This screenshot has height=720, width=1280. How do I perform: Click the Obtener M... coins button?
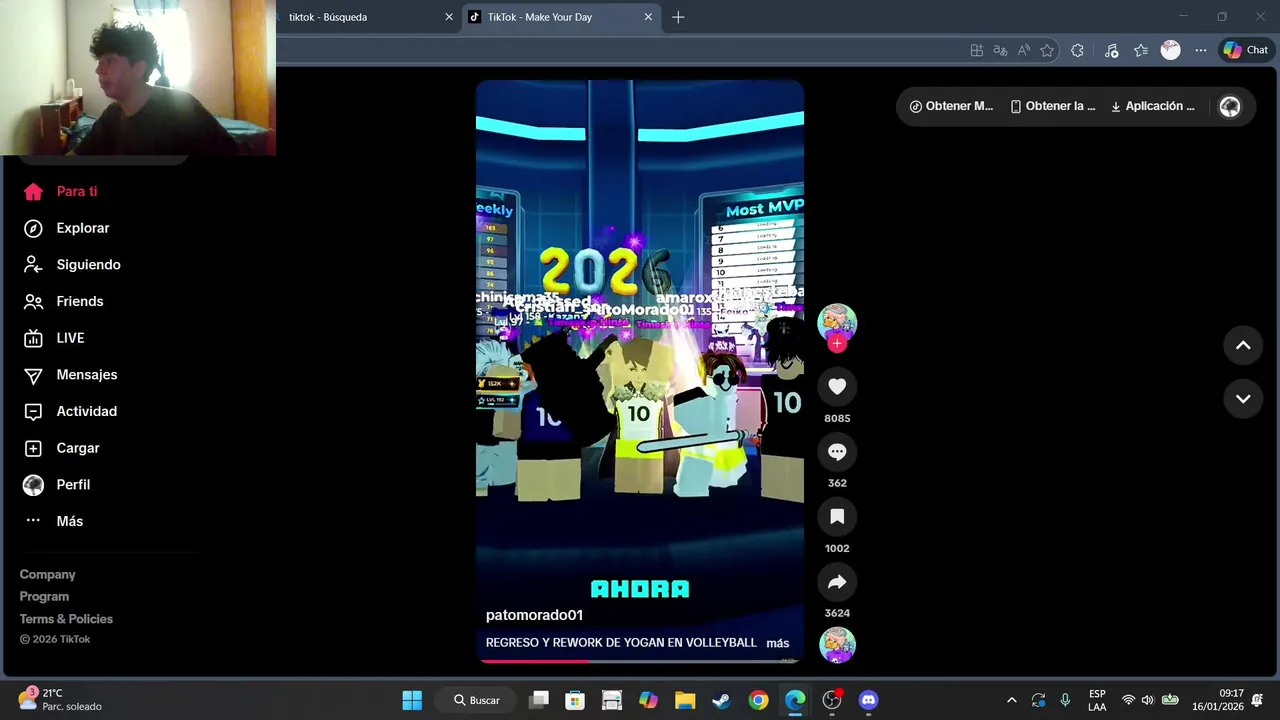(x=951, y=106)
